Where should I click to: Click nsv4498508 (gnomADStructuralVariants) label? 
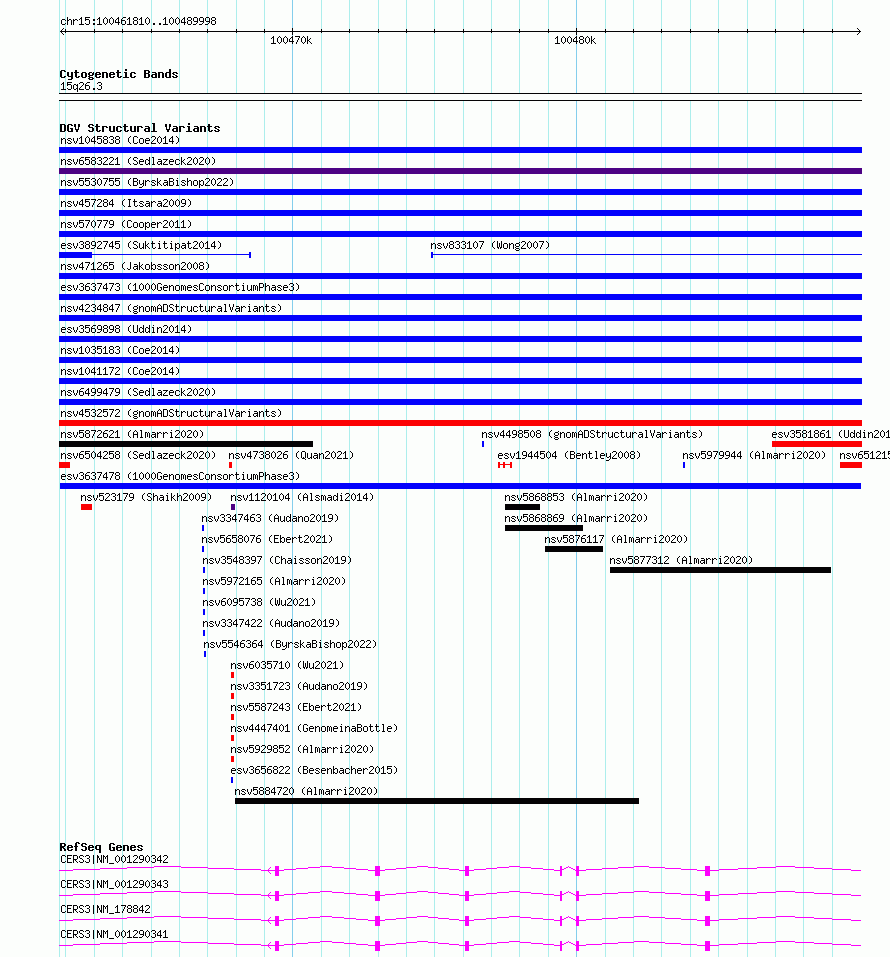(x=592, y=435)
